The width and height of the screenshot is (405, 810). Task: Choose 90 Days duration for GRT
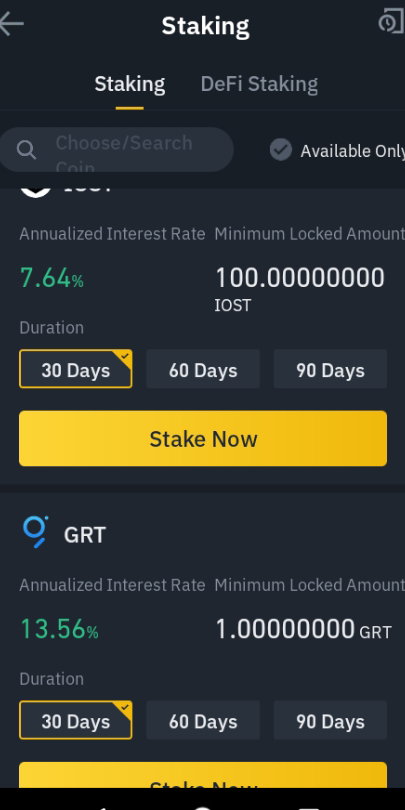coord(330,720)
